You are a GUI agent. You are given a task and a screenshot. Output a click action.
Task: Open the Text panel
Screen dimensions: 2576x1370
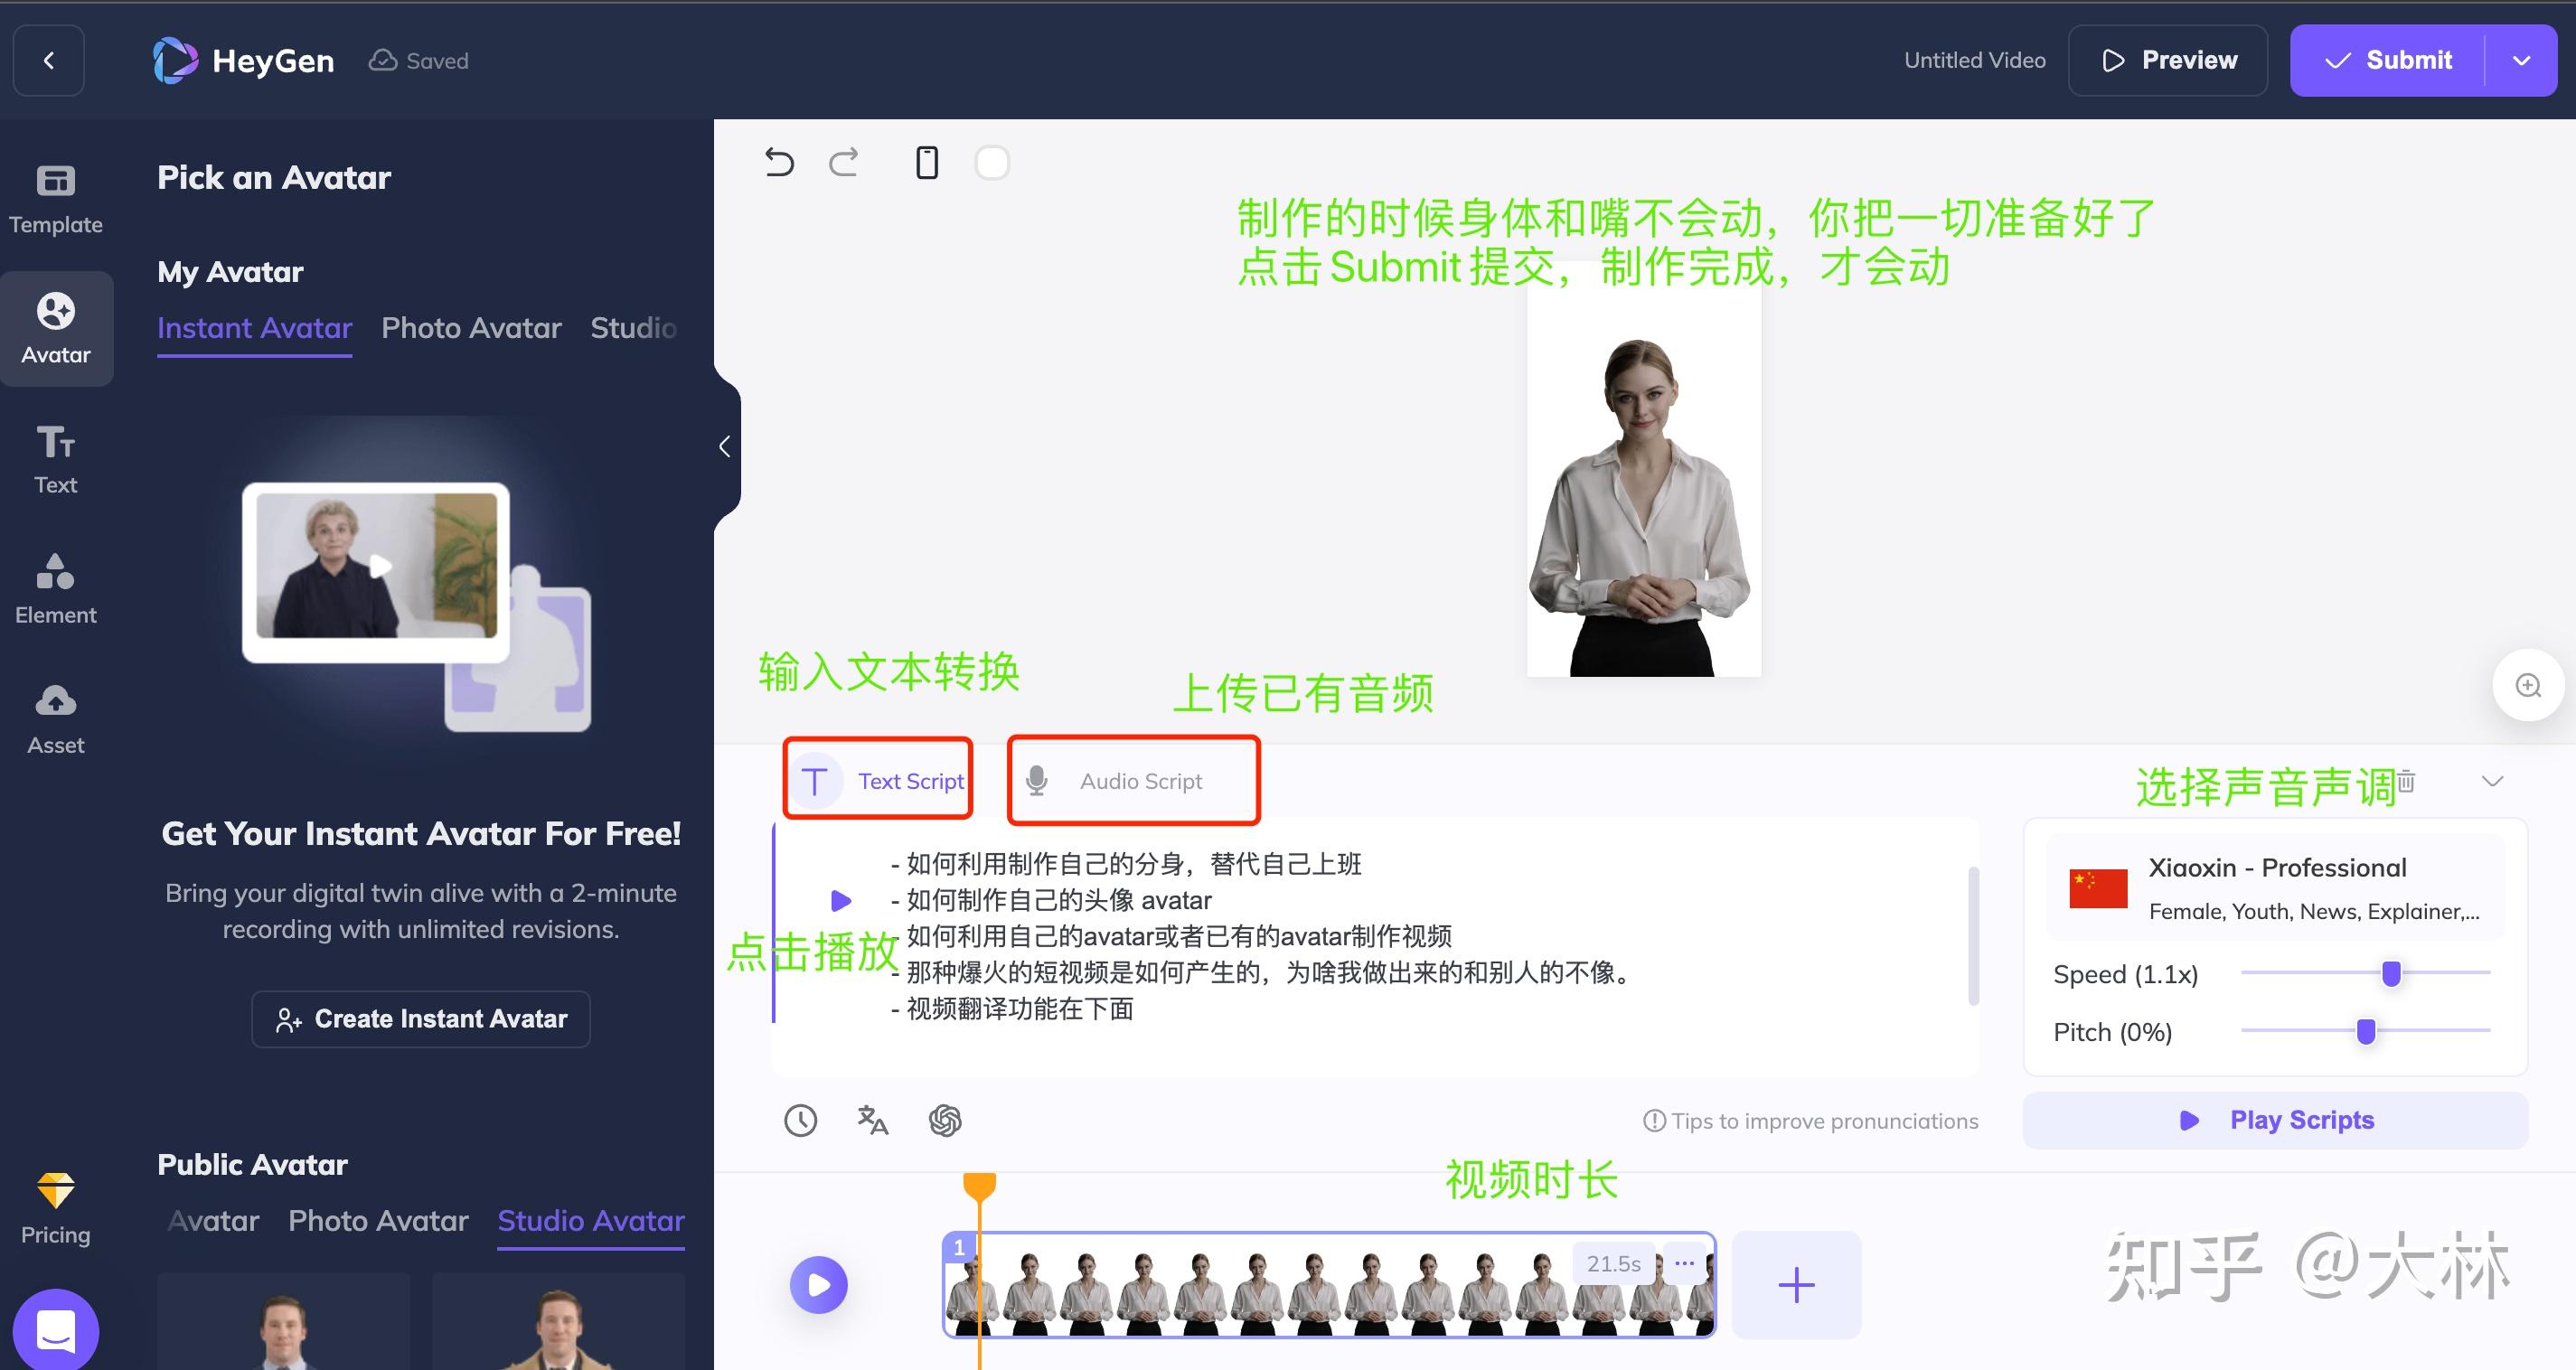pos(55,458)
